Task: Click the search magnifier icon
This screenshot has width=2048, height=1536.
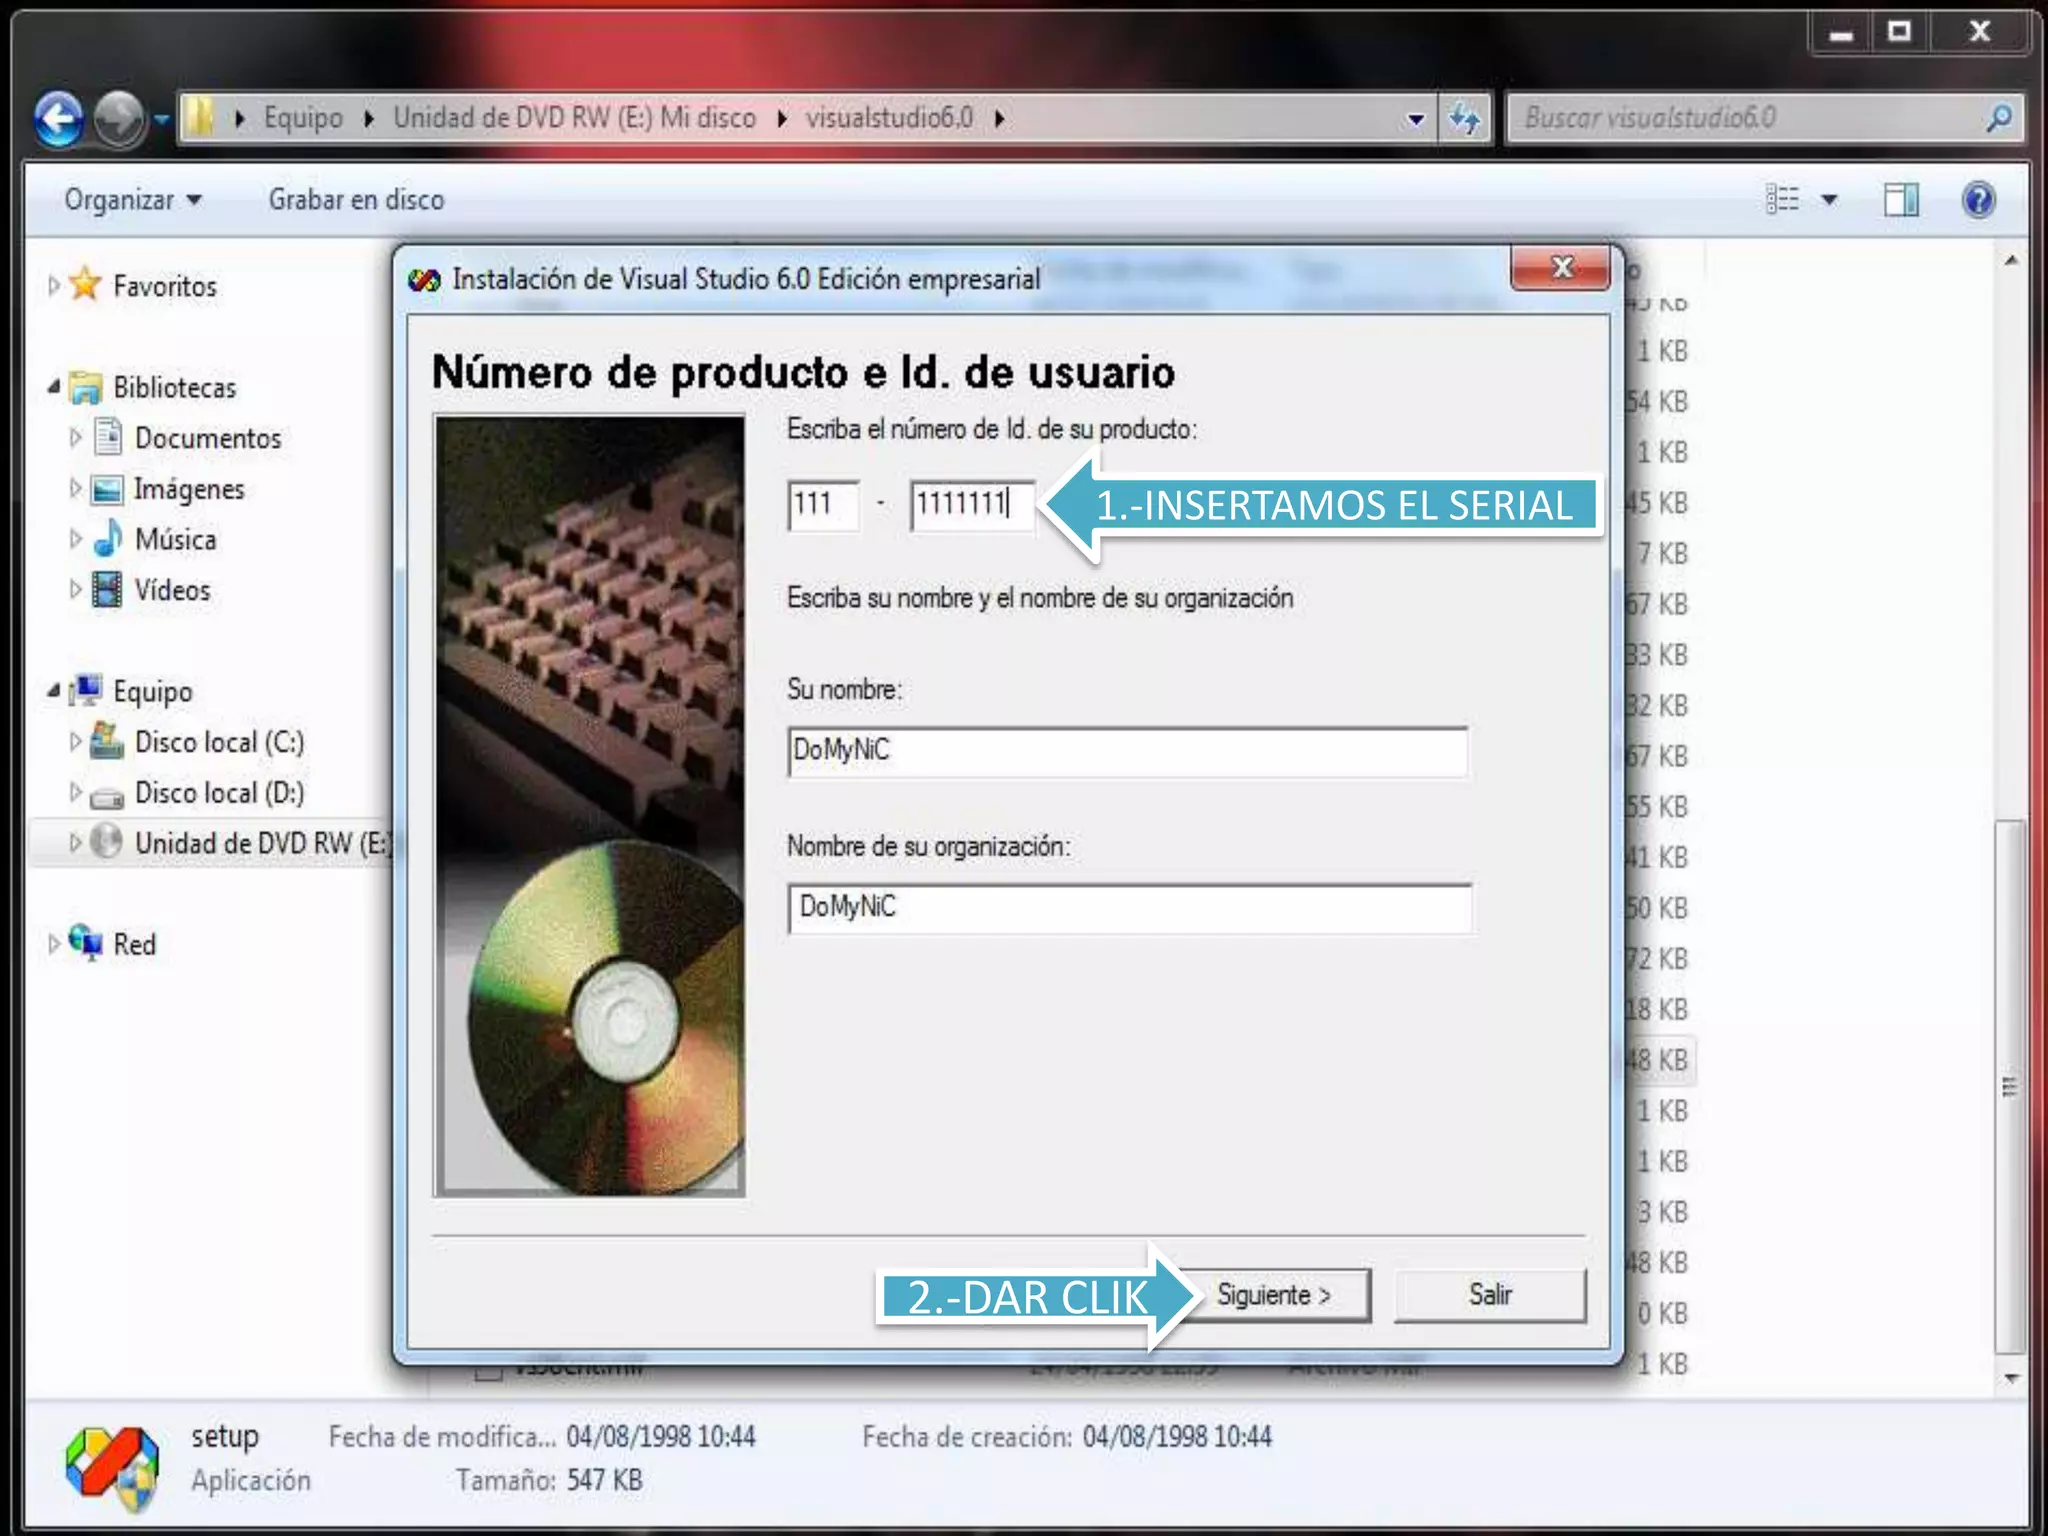Action: tap(1999, 118)
